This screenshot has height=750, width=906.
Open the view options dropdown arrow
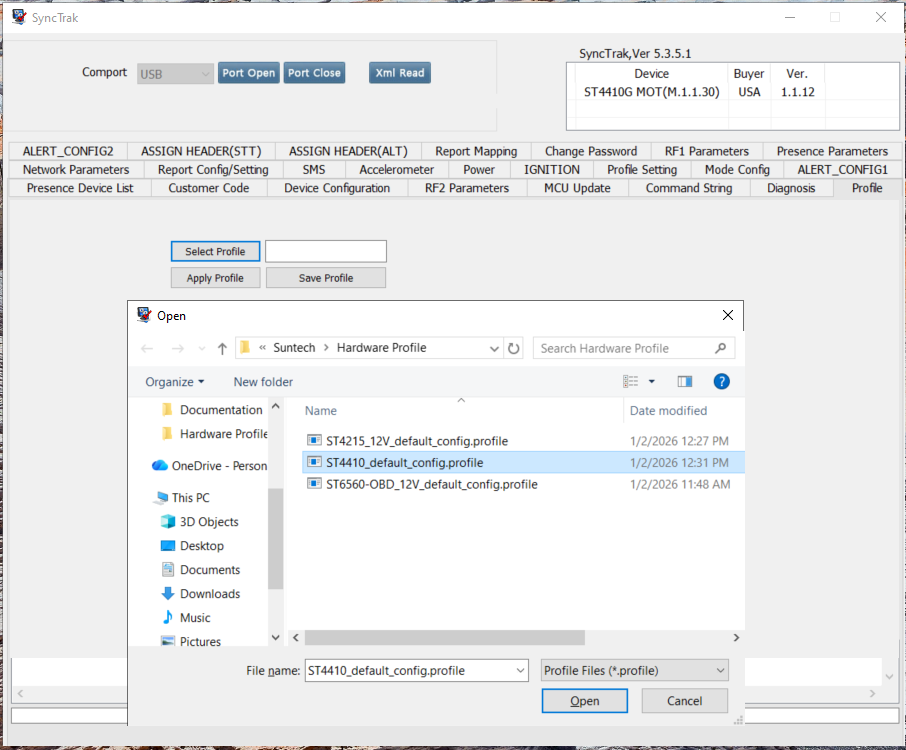click(x=652, y=381)
